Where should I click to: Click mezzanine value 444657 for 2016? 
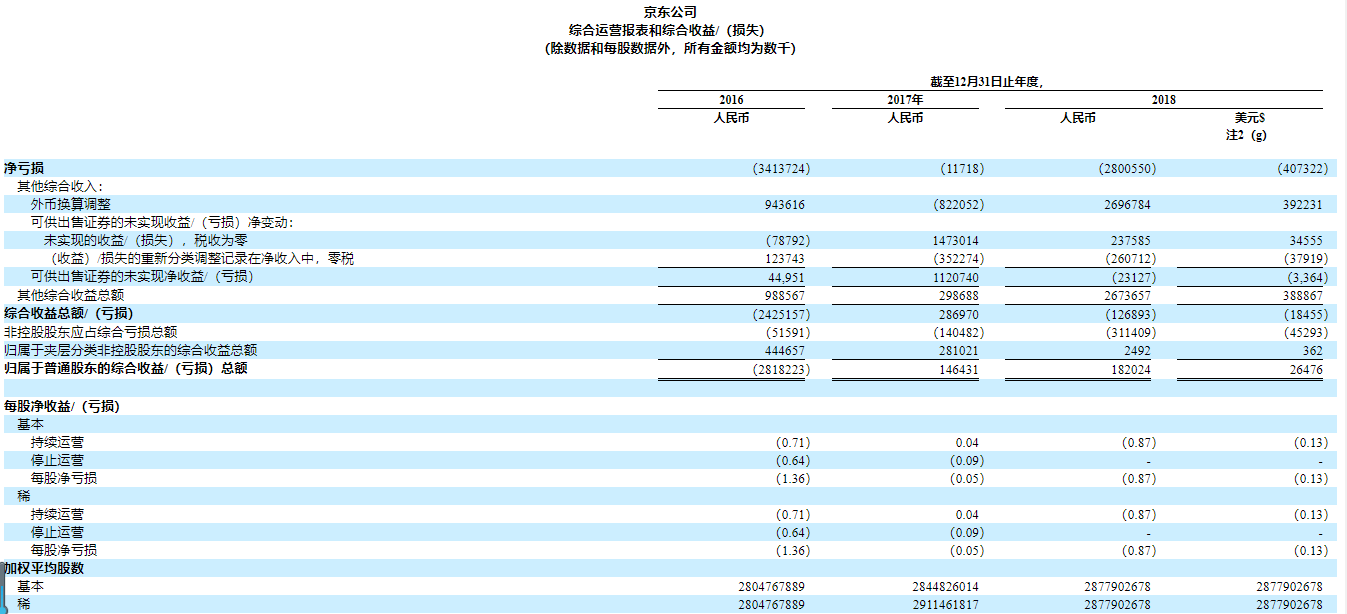pos(784,350)
